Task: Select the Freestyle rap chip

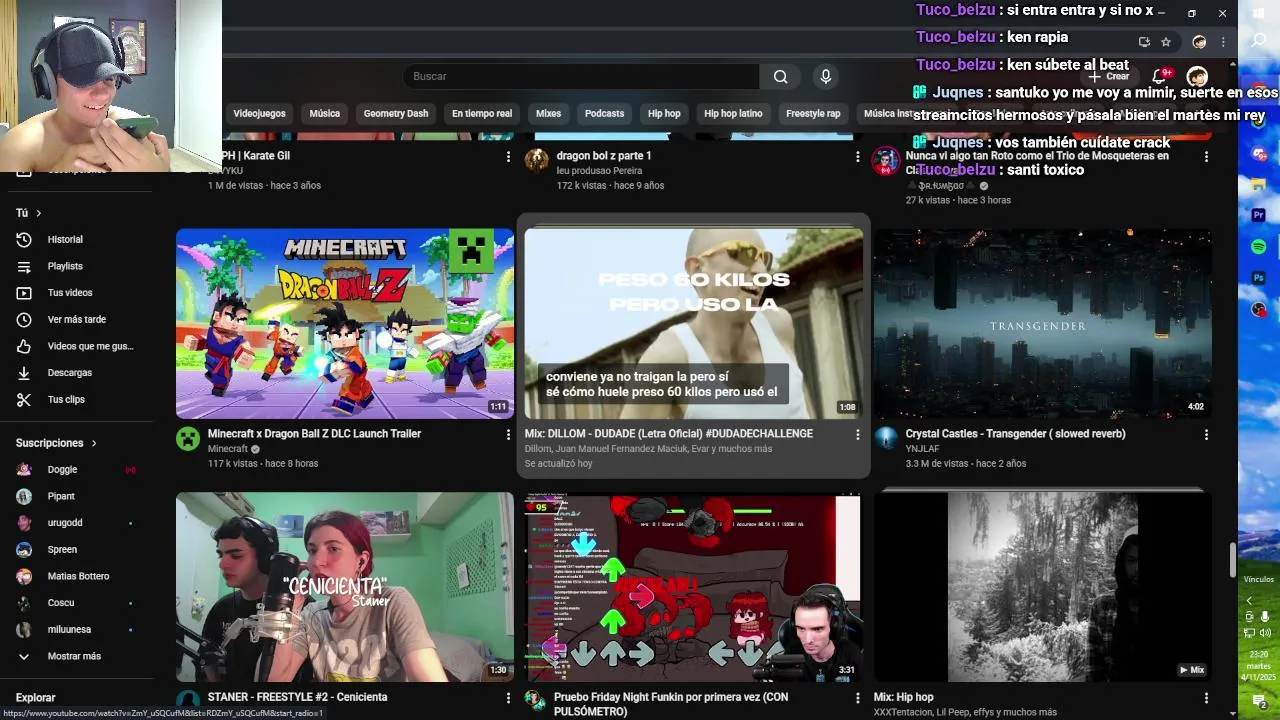Action: [813, 114]
